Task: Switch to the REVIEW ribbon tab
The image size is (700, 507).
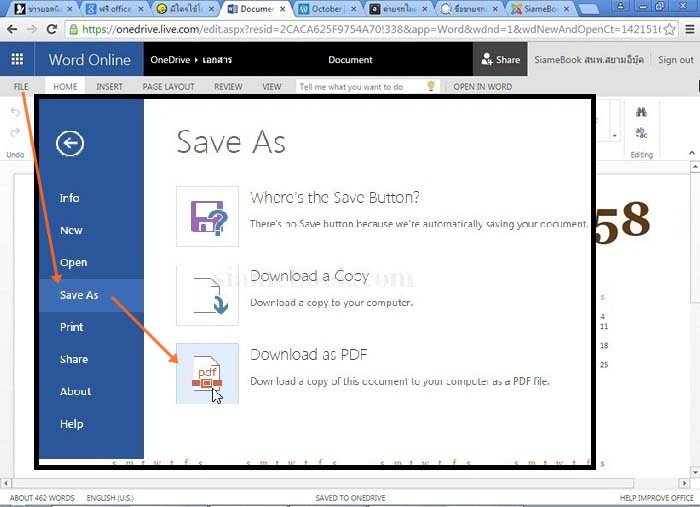Action: point(228,87)
